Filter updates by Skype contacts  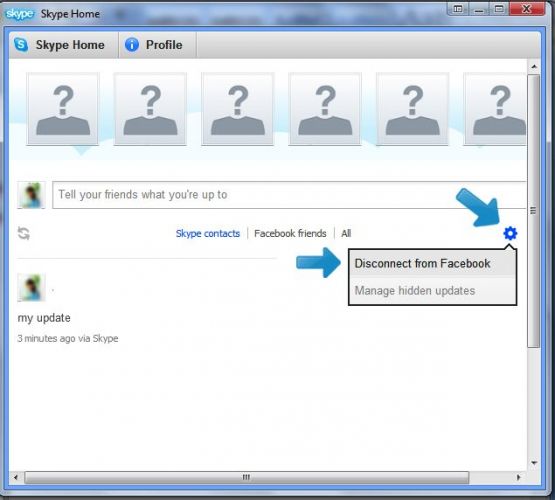(208, 233)
